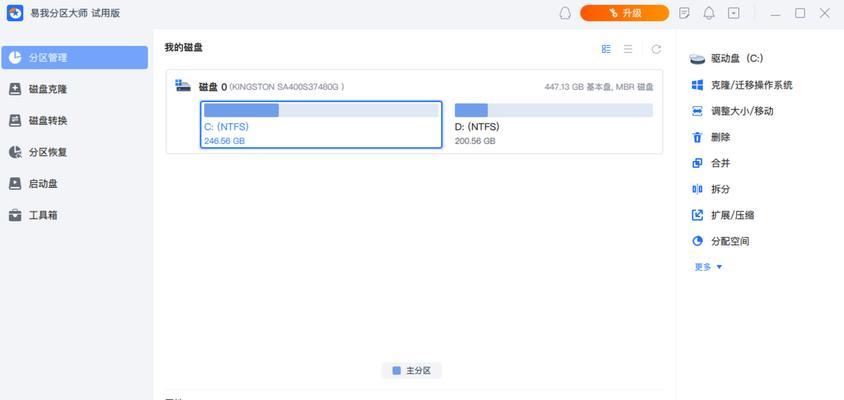
Task: Click the 升级 upgrade button
Action: 624,13
